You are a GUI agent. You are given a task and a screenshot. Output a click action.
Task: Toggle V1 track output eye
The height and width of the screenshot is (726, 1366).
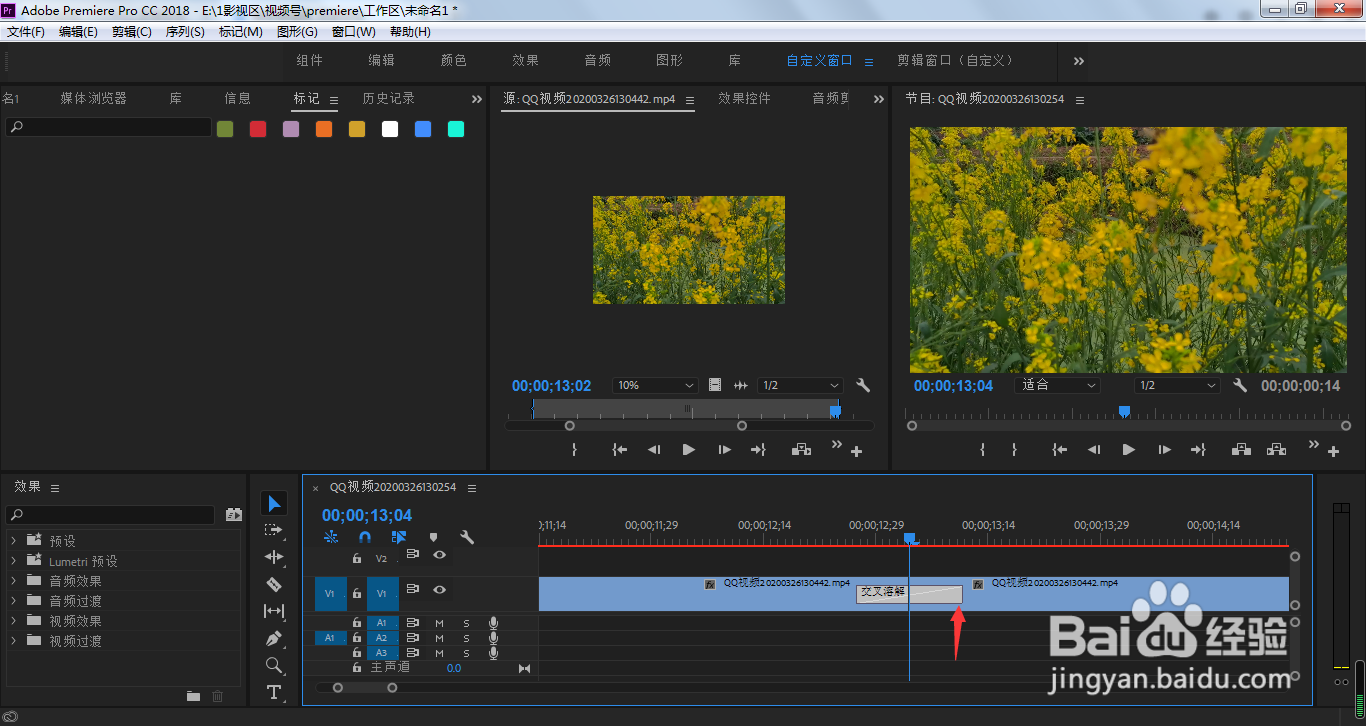click(439, 590)
